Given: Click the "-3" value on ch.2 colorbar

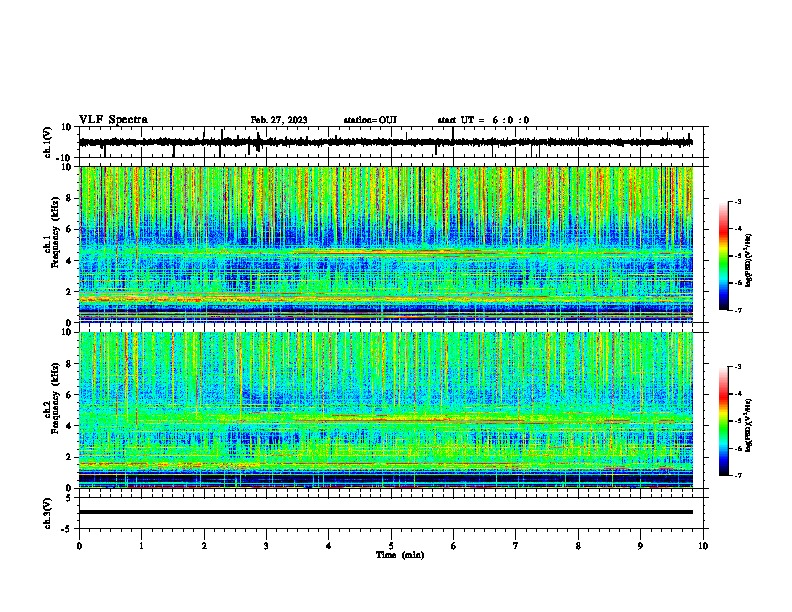Looking at the screenshot, I should point(738,367).
